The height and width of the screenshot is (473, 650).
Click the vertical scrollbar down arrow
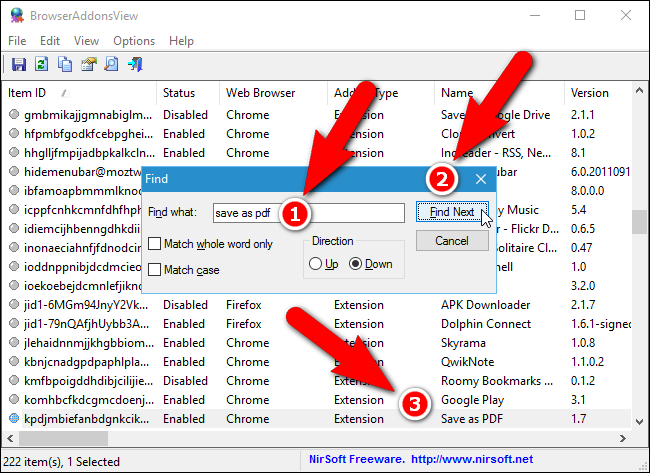(x=639, y=422)
